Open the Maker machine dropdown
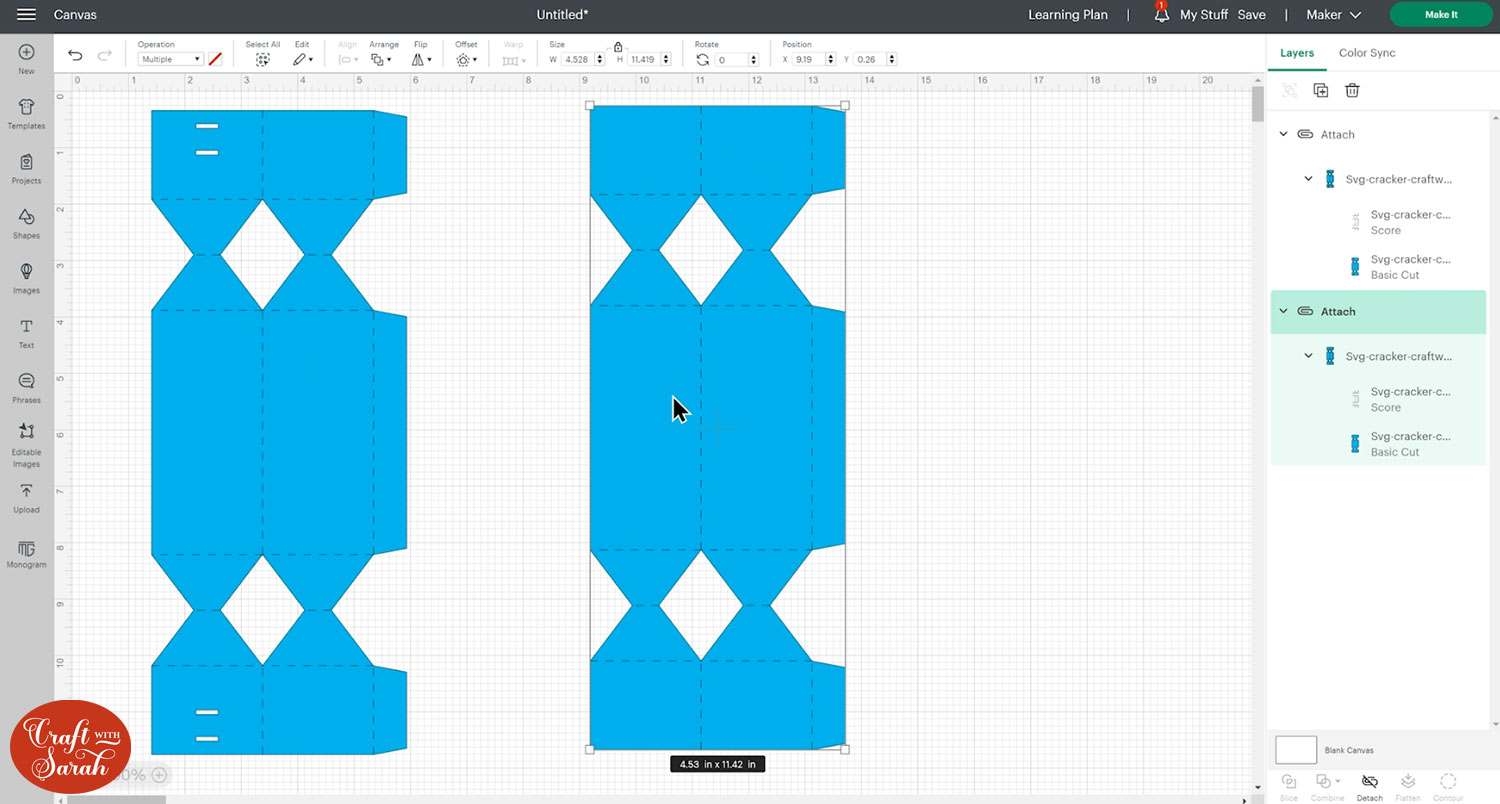Screen dimensions: 1500x804 pyautogui.click(x=1334, y=15)
